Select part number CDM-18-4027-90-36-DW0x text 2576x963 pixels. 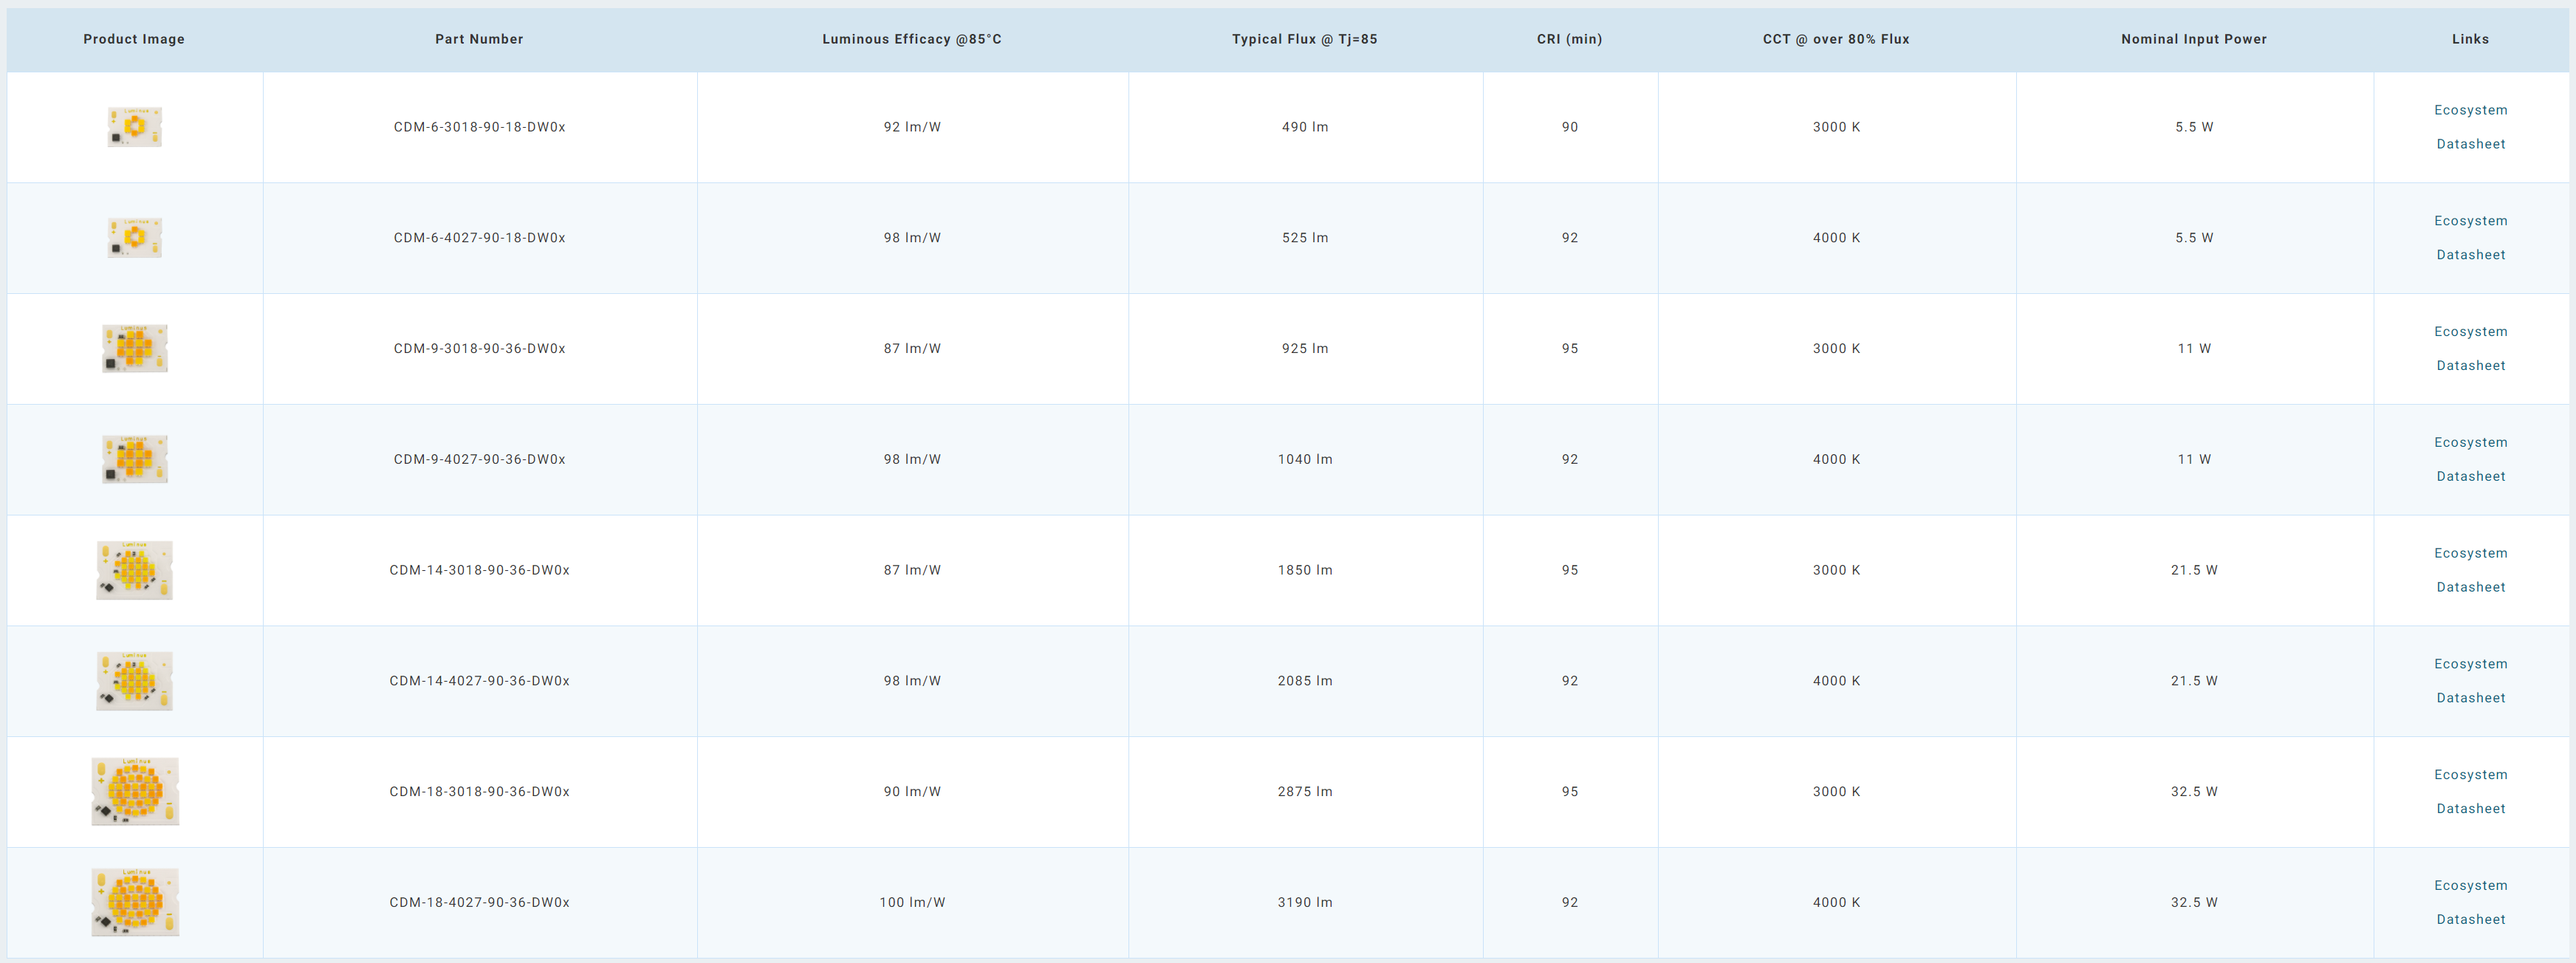point(479,902)
